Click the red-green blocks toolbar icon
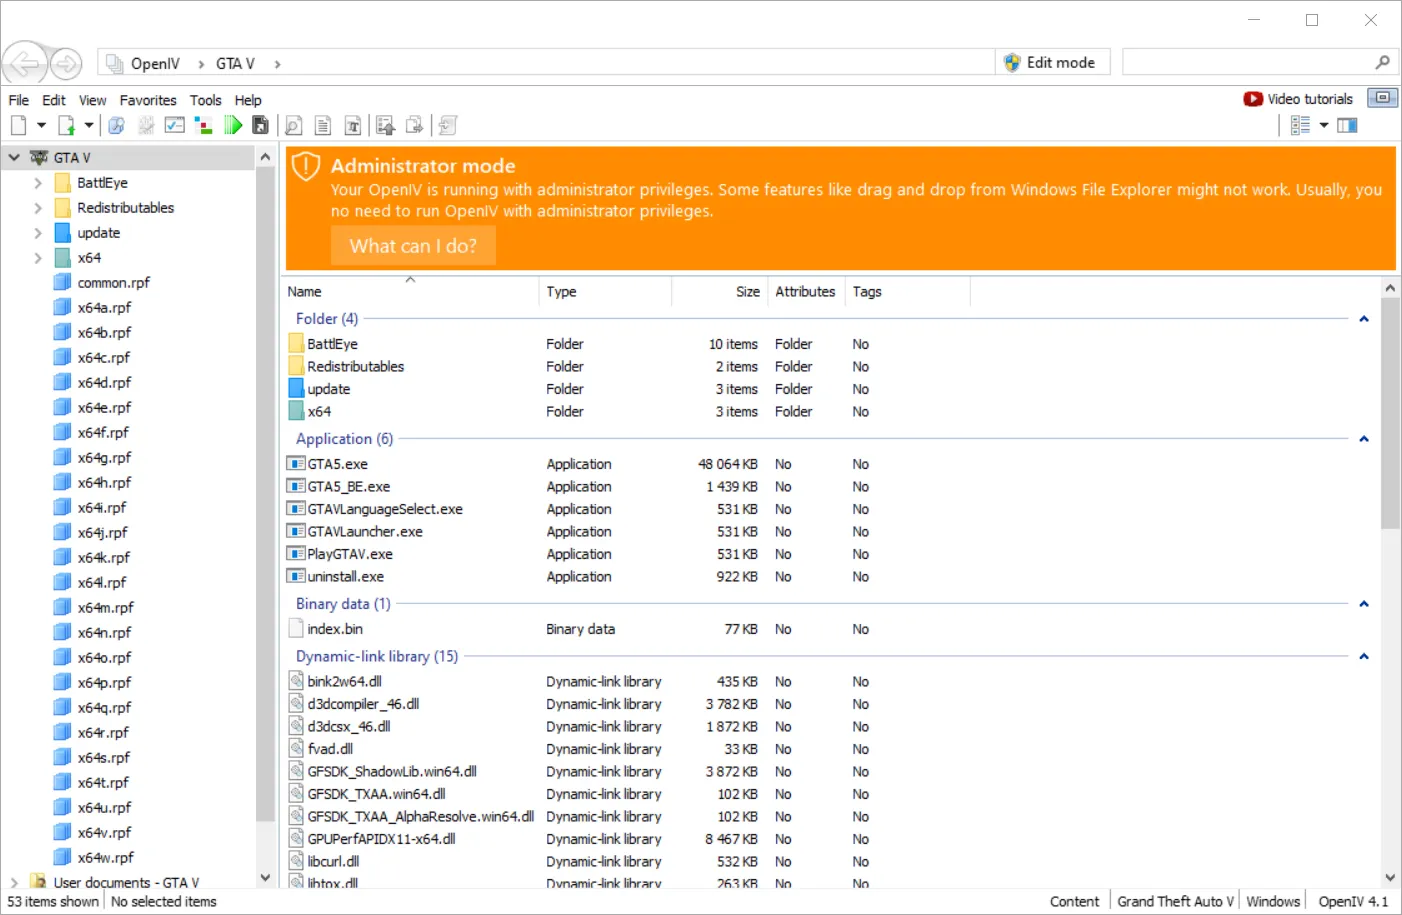Viewport: 1402px width, 915px height. pos(204,125)
